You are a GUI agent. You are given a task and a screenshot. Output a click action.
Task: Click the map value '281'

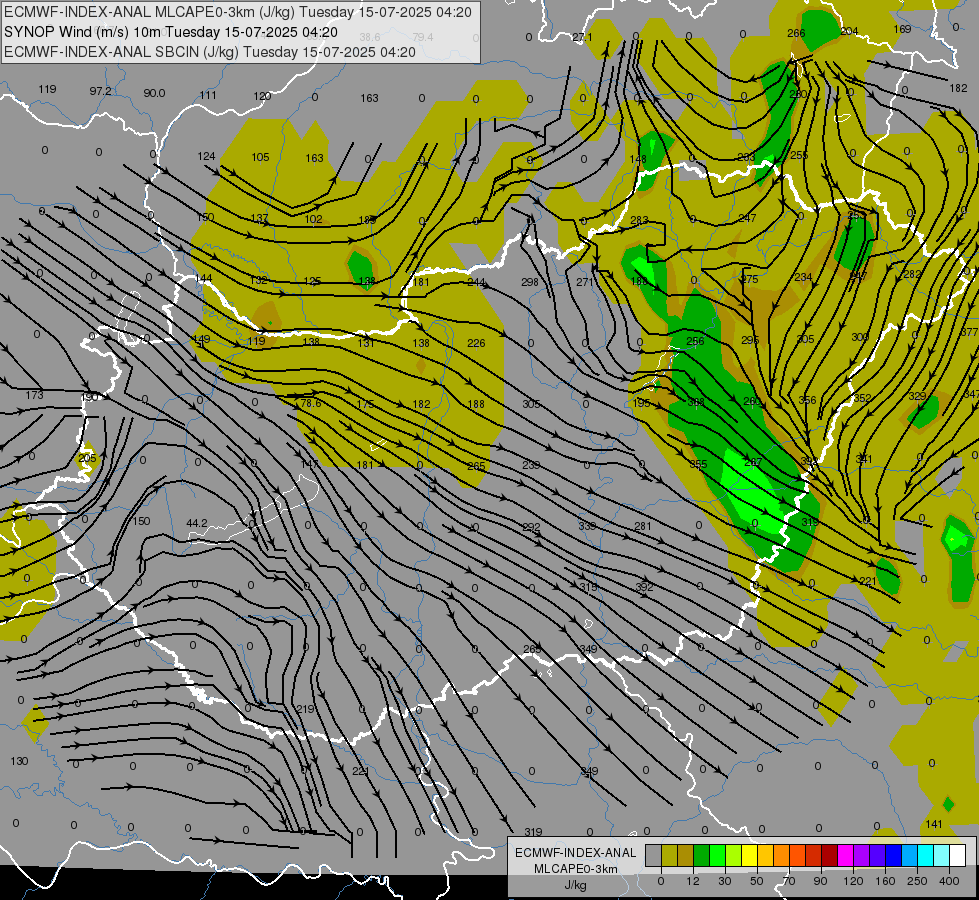tap(643, 526)
